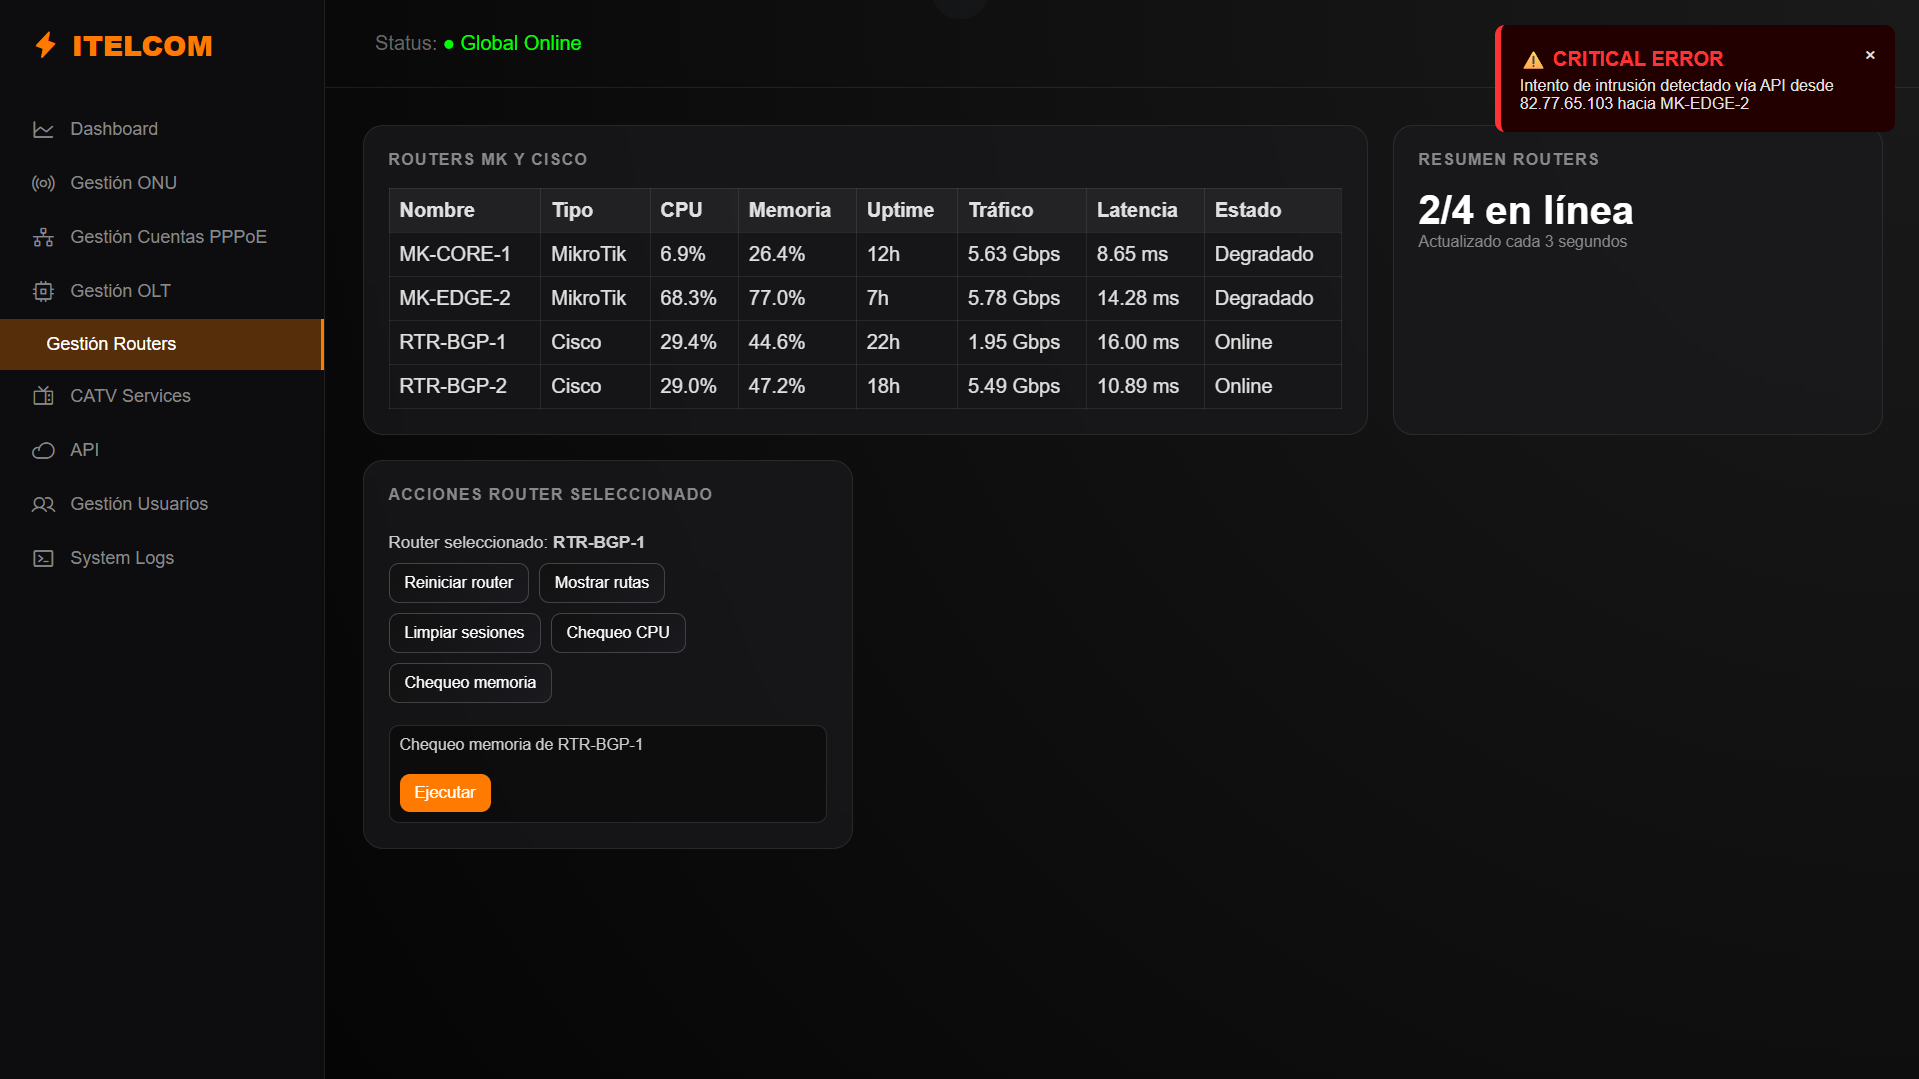Navigate to Gestión OLT

(x=162, y=291)
